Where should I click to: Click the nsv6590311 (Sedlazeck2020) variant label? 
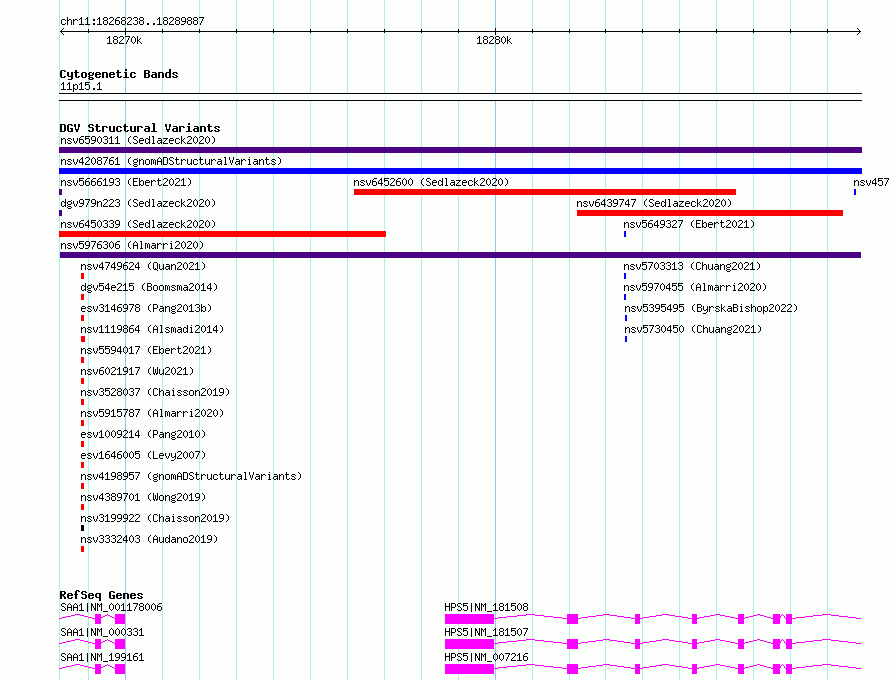tap(138, 140)
